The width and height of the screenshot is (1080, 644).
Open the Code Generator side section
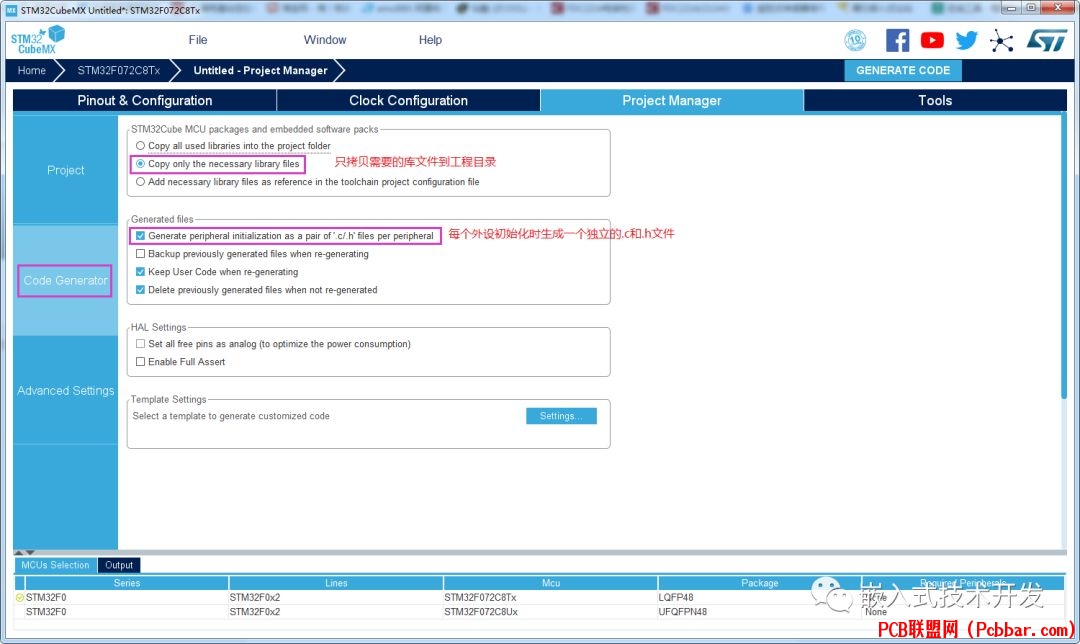coord(65,280)
